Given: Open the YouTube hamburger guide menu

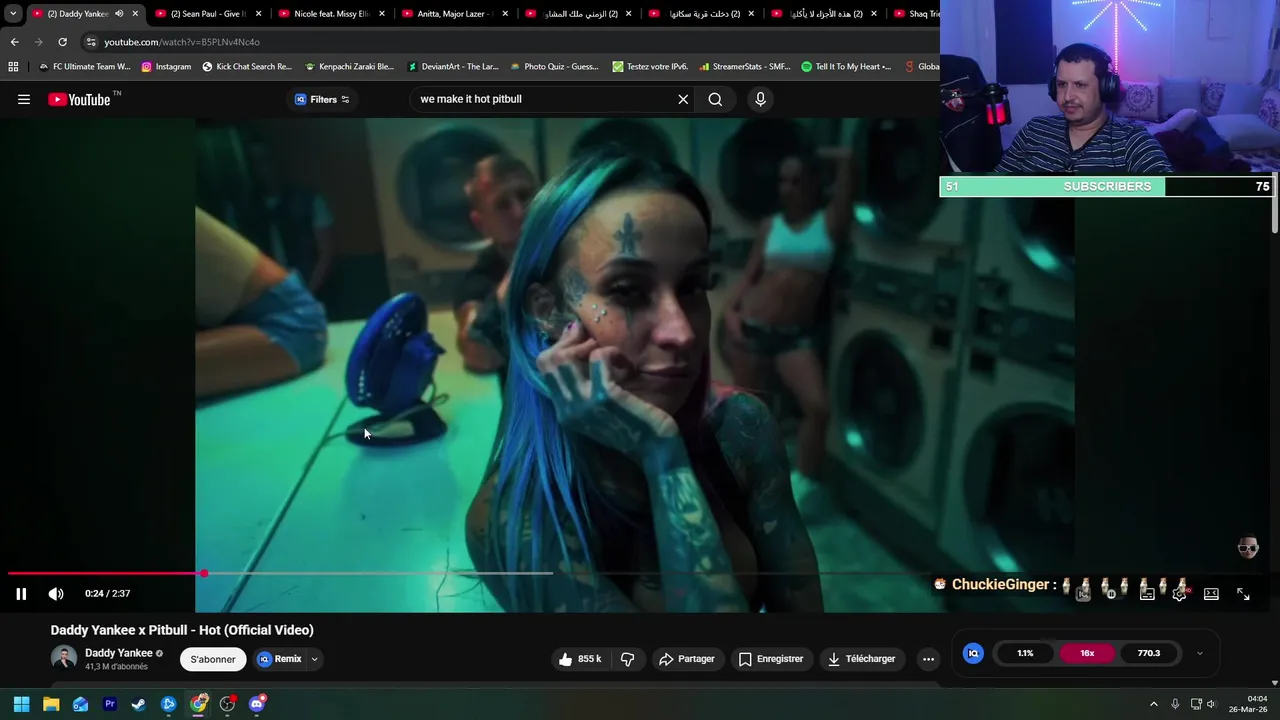Looking at the screenshot, I should pyautogui.click(x=24, y=99).
